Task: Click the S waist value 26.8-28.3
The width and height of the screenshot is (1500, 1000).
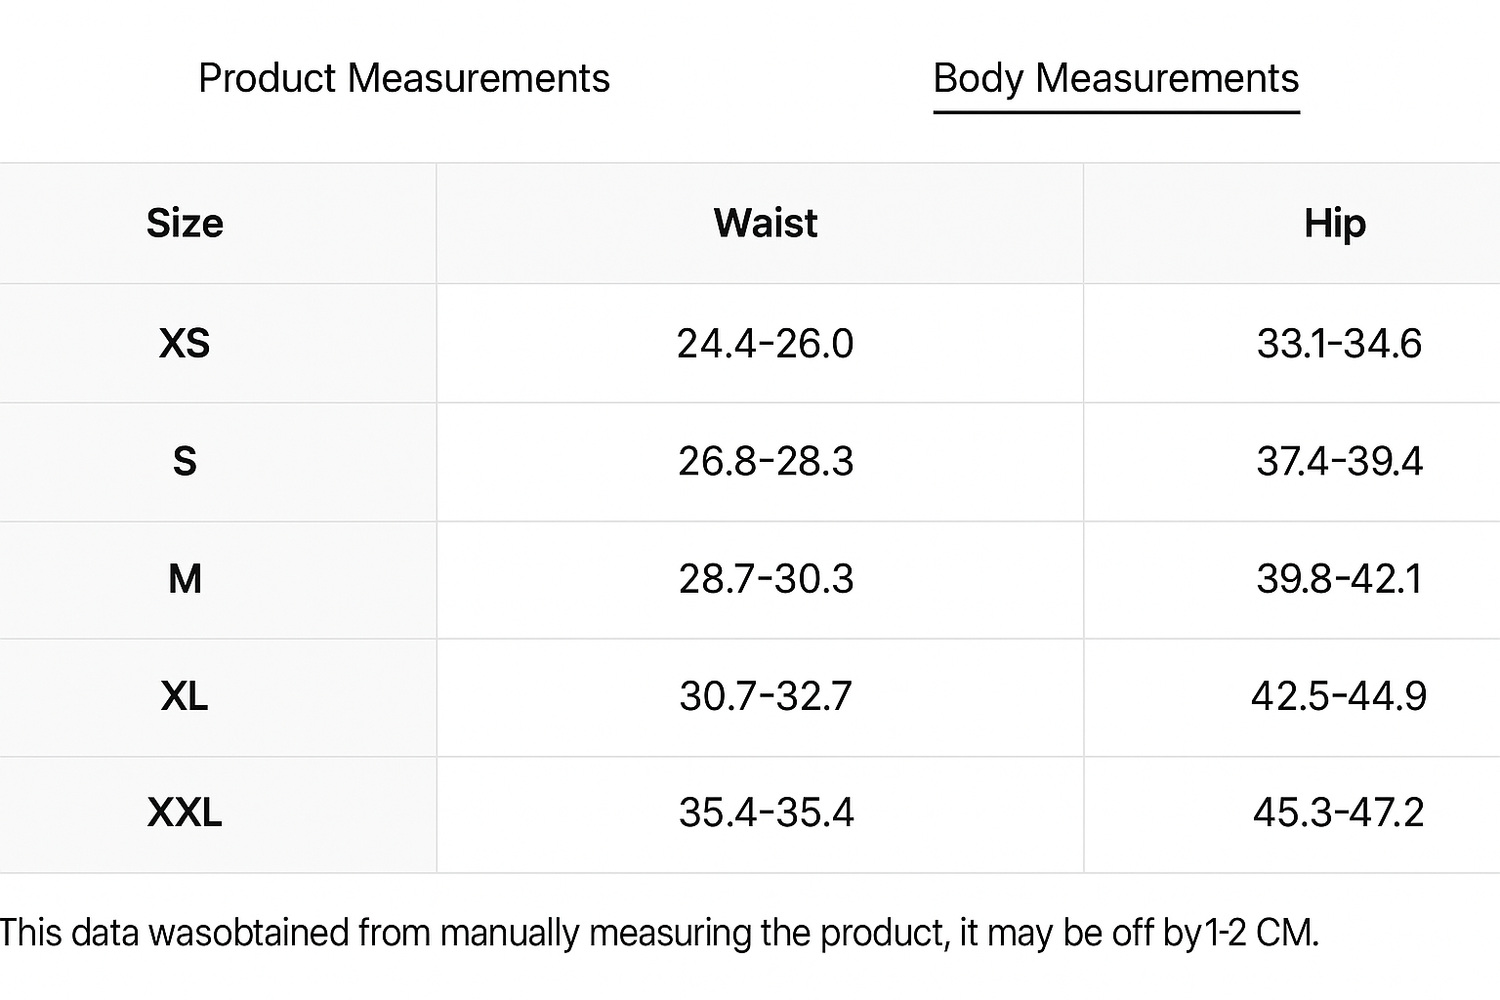Action: [x=765, y=462]
